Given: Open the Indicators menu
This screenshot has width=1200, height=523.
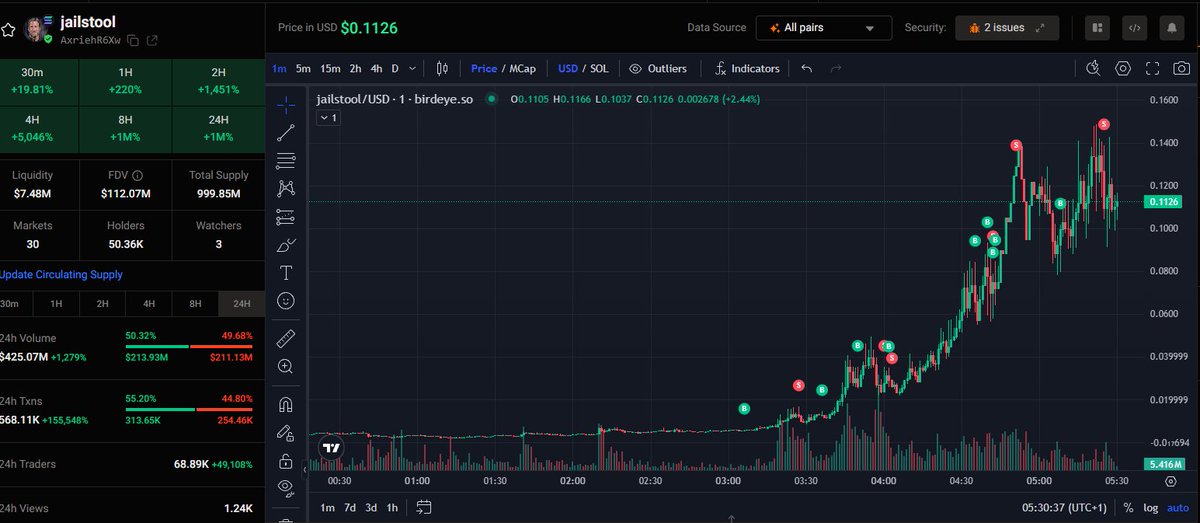Looking at the screenshot, I should pyautogui.click(x=747, y=69).
